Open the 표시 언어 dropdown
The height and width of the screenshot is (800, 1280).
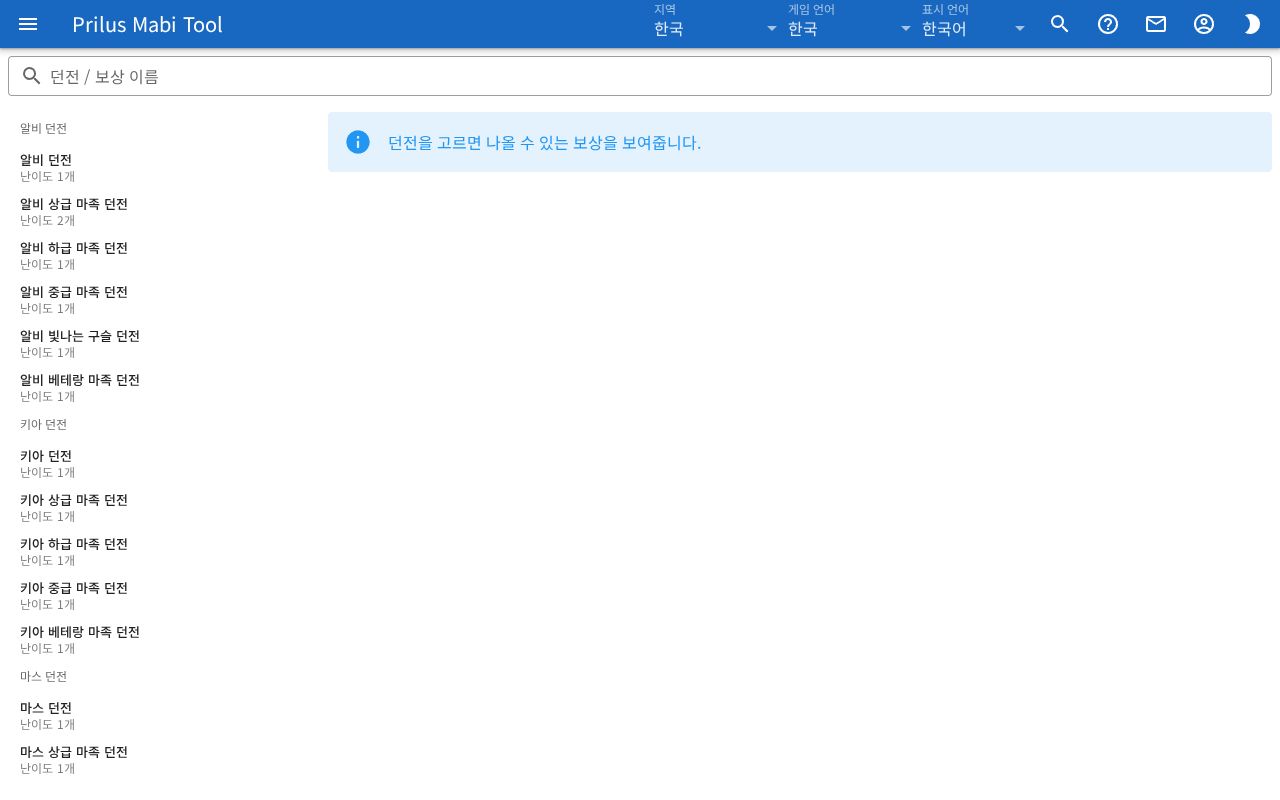(x=975, y=24)
